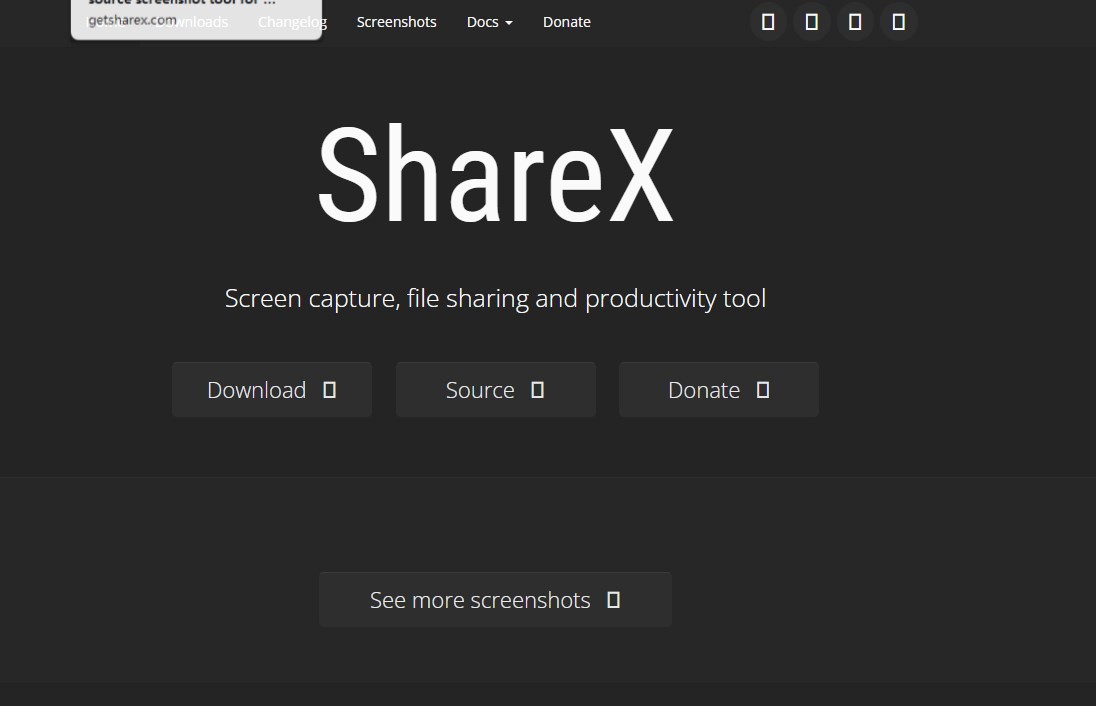Click the icon glyph beside the Download label

[x=329, y=390]
